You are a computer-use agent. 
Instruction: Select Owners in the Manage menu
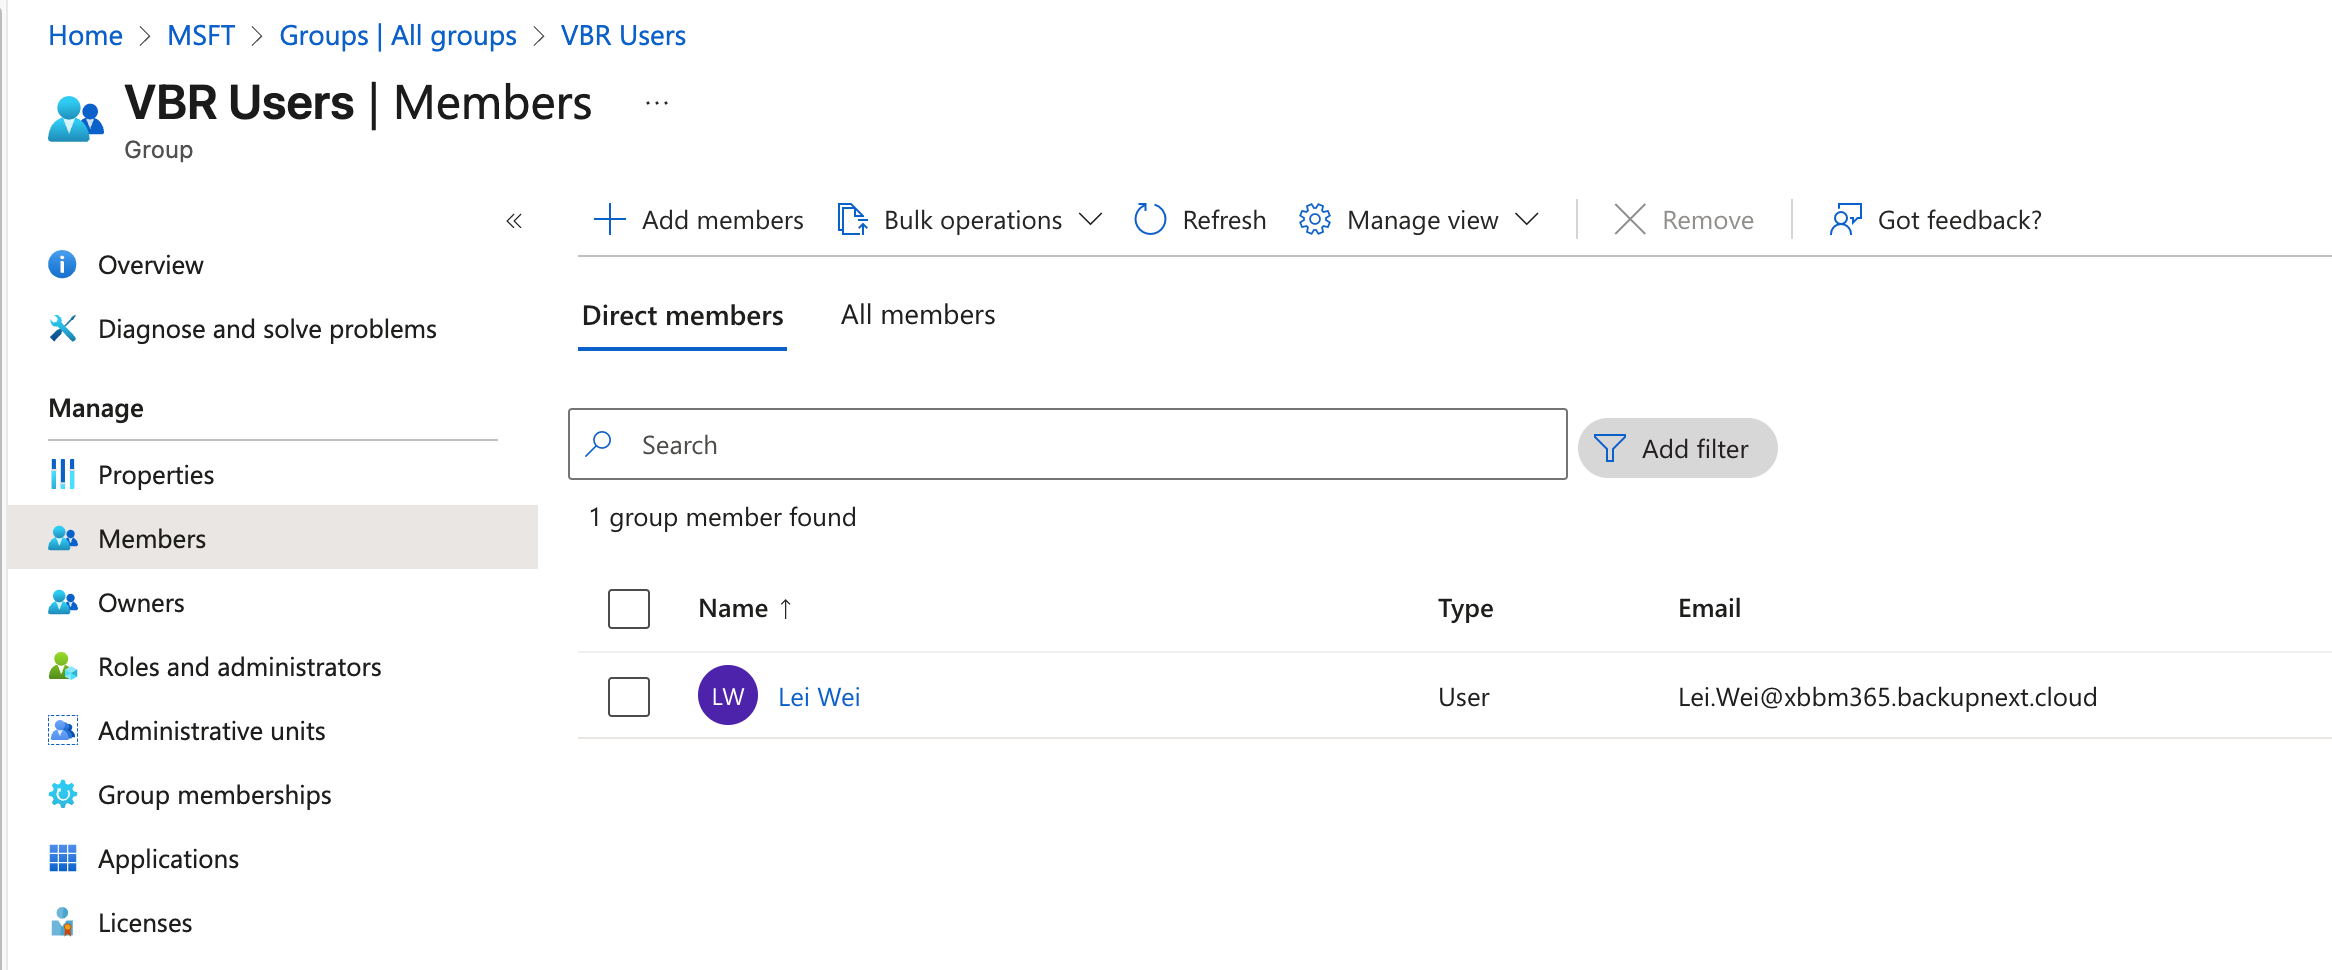tap(141, 602)
